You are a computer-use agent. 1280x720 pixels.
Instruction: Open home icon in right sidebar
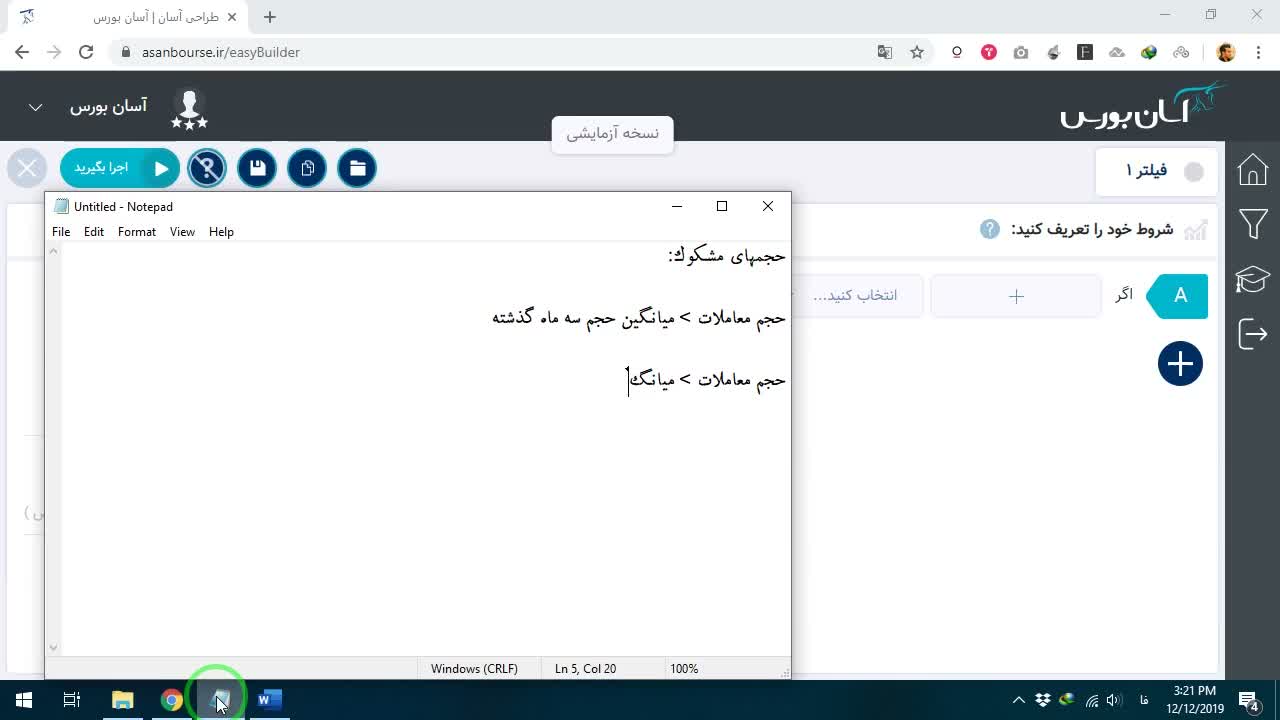[1253, 170]
